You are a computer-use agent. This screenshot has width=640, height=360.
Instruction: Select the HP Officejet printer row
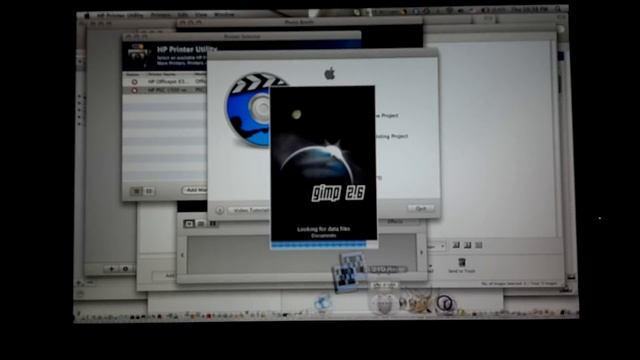point(164,82)
